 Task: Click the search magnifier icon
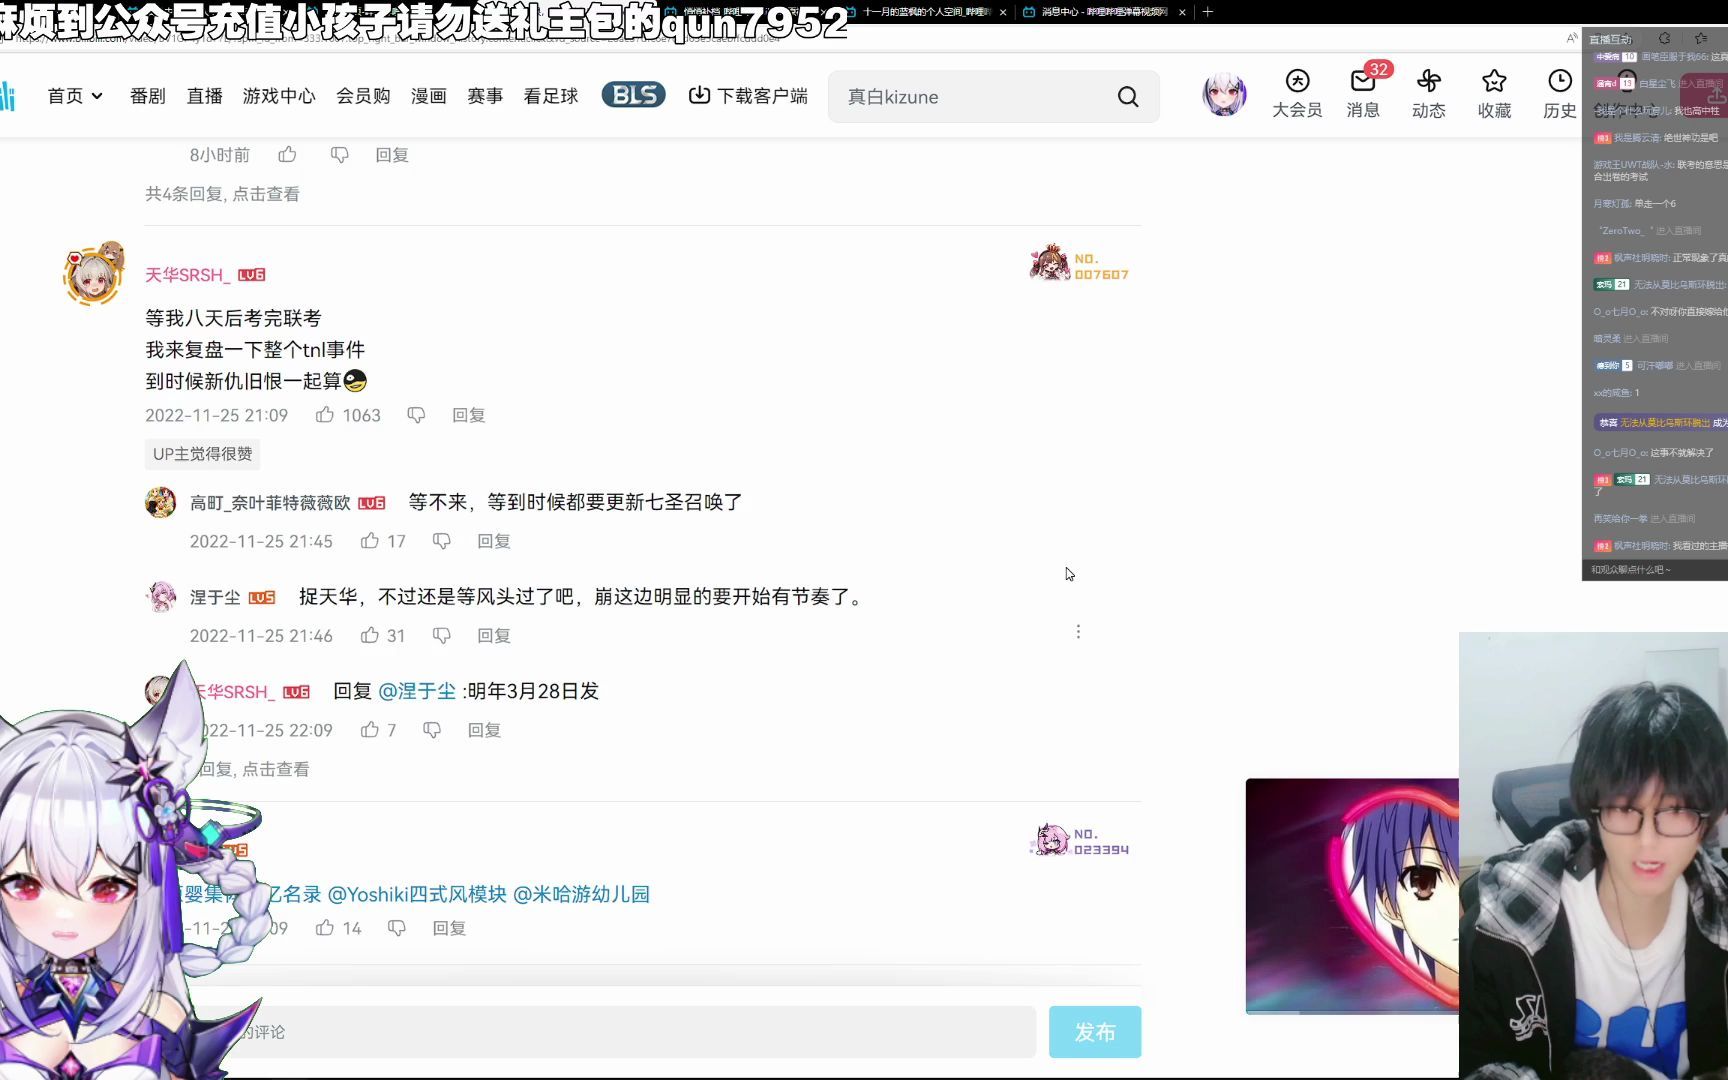coord(1128,97)
